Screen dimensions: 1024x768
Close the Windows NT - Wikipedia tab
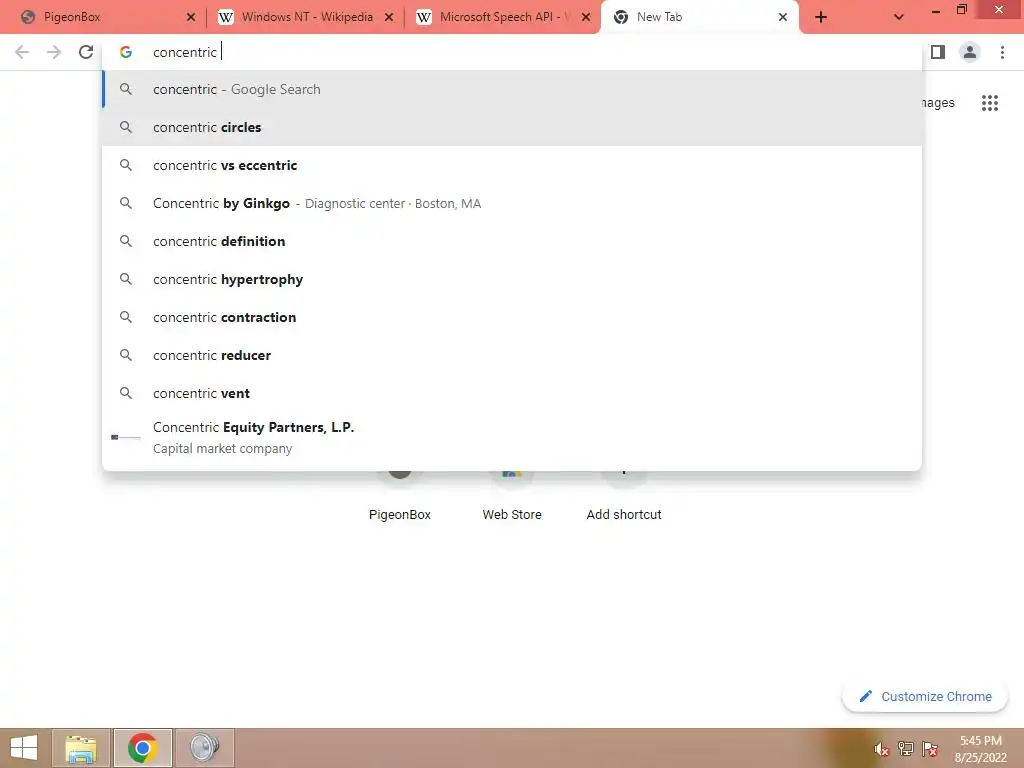point(389,17)
